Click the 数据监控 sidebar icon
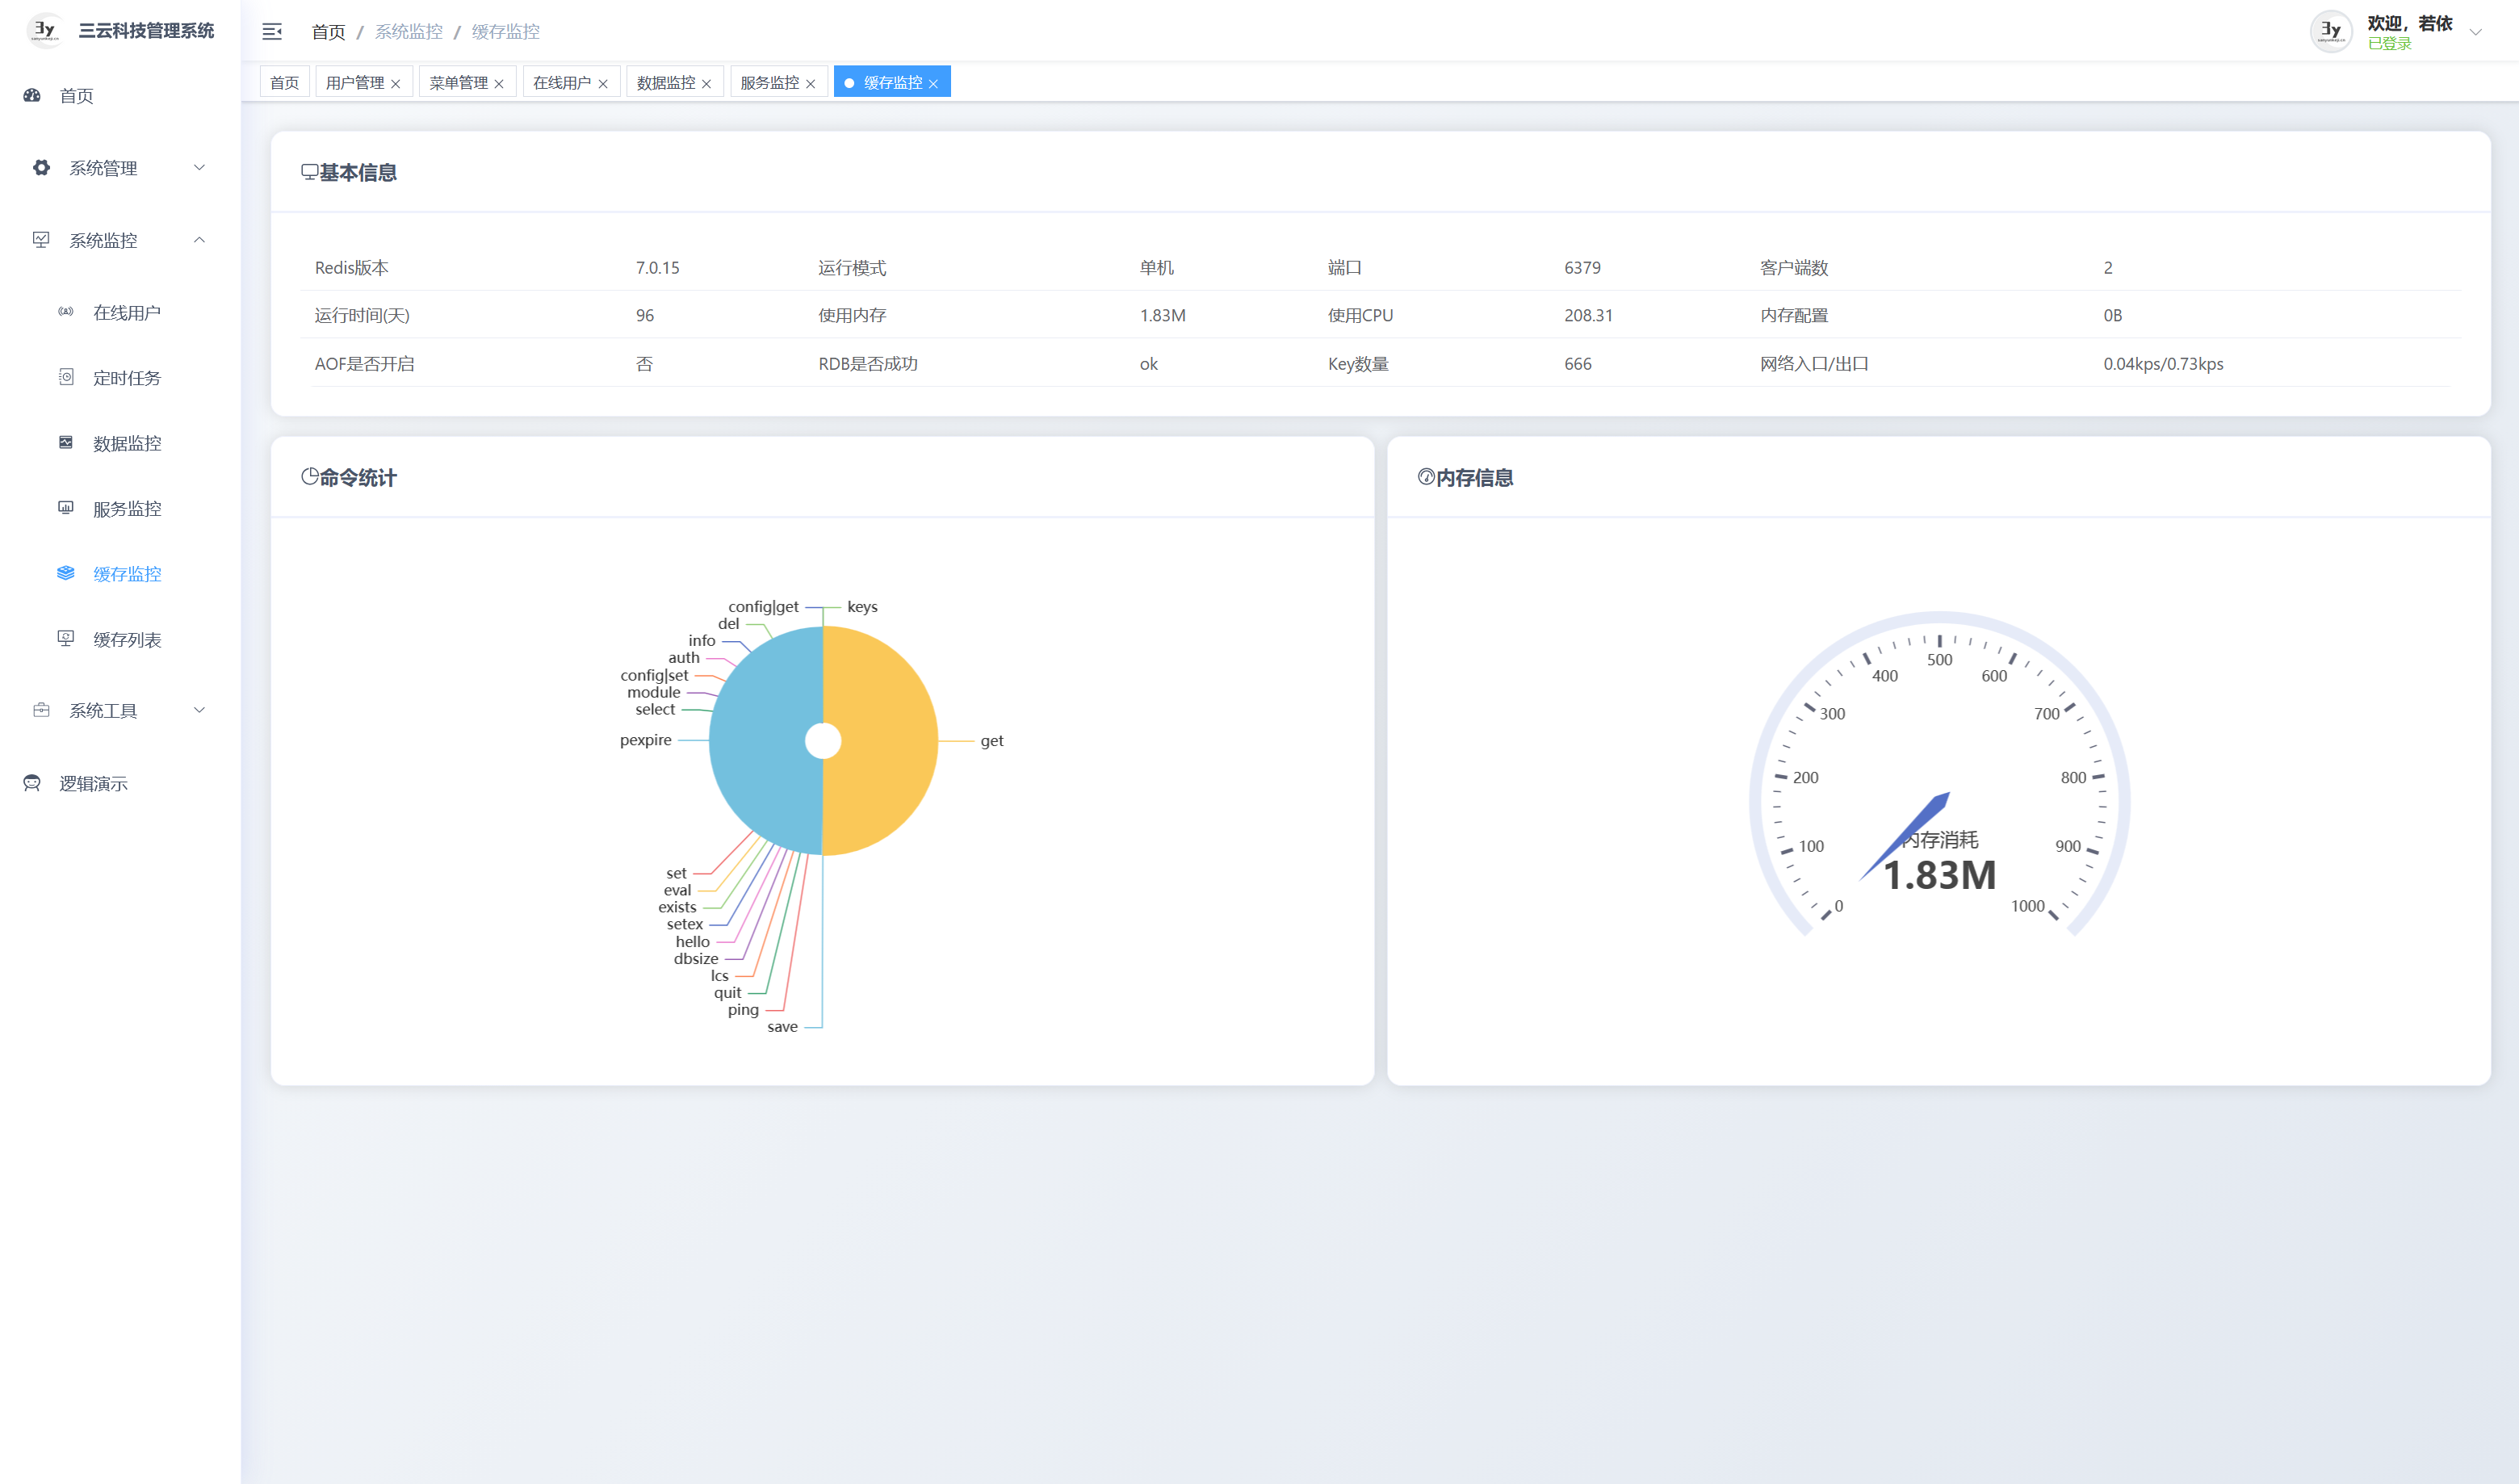 pos(66,442)
